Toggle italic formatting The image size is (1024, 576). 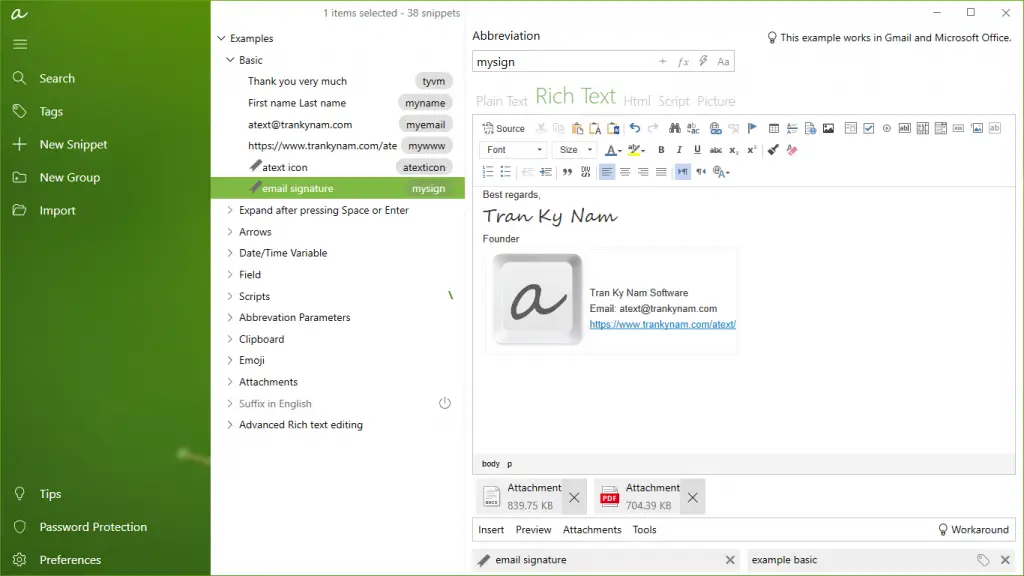(x=679, y=150)
